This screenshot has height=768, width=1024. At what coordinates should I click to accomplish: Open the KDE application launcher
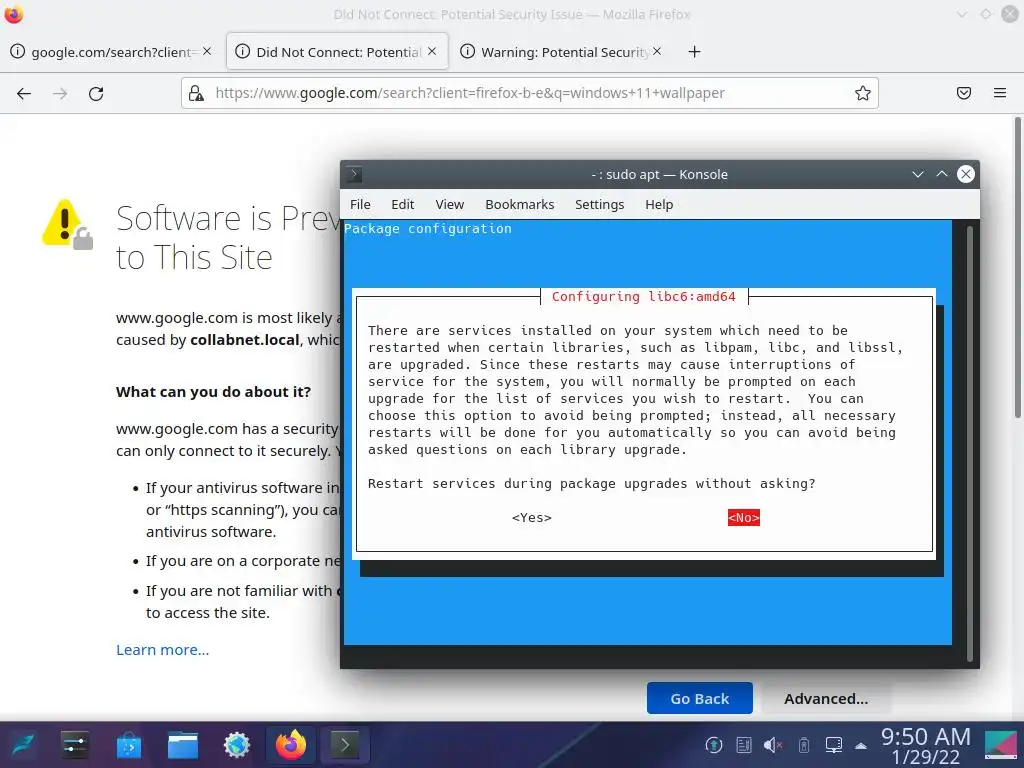(x=23, y=744)
